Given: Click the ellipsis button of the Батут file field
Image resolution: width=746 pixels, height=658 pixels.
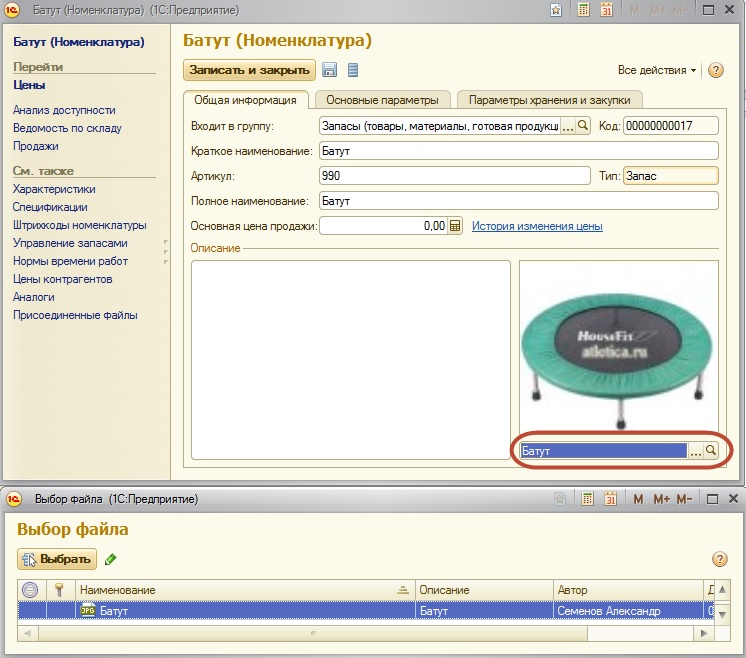Looking at the screenshot, I should tap(695, 451).
